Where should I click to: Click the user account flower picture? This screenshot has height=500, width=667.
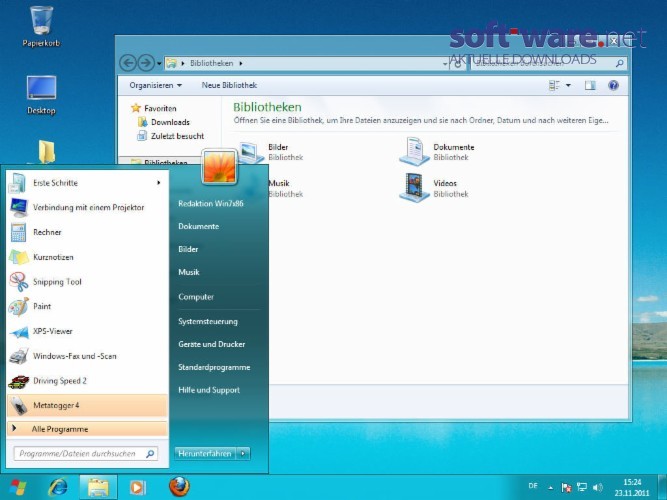[x=219, y=167]
